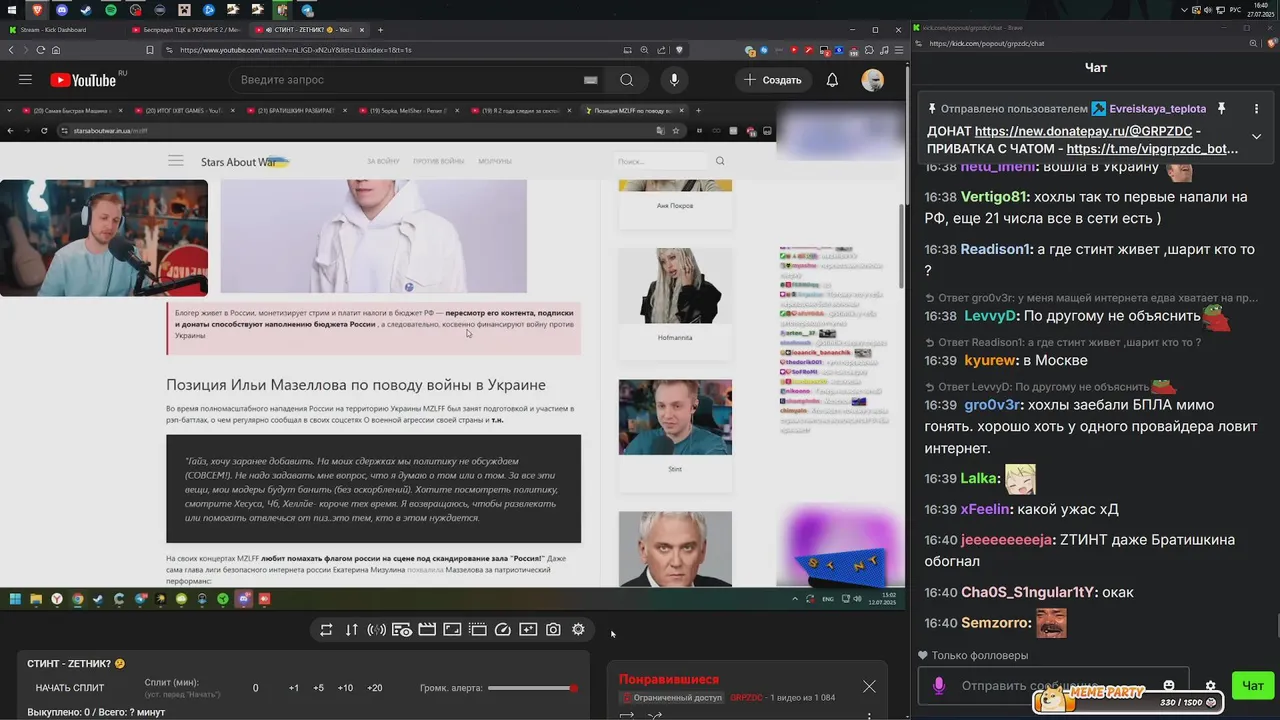Open on-screen keyboard icon in search box
This screenshot has height=720, width=1280.
click(590, 80)
